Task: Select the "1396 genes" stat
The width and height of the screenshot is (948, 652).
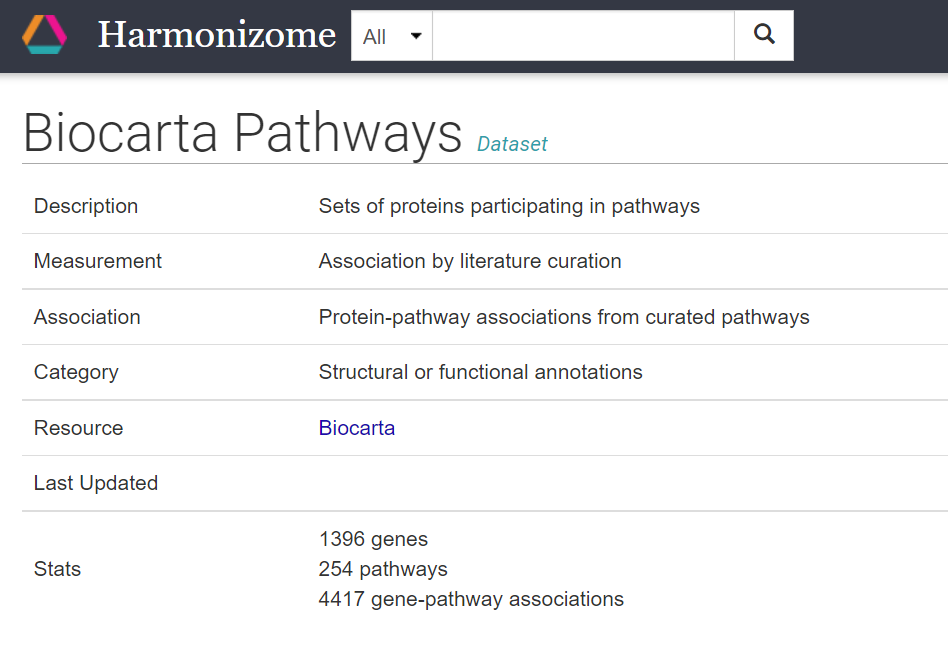Action: click(373, 539)
